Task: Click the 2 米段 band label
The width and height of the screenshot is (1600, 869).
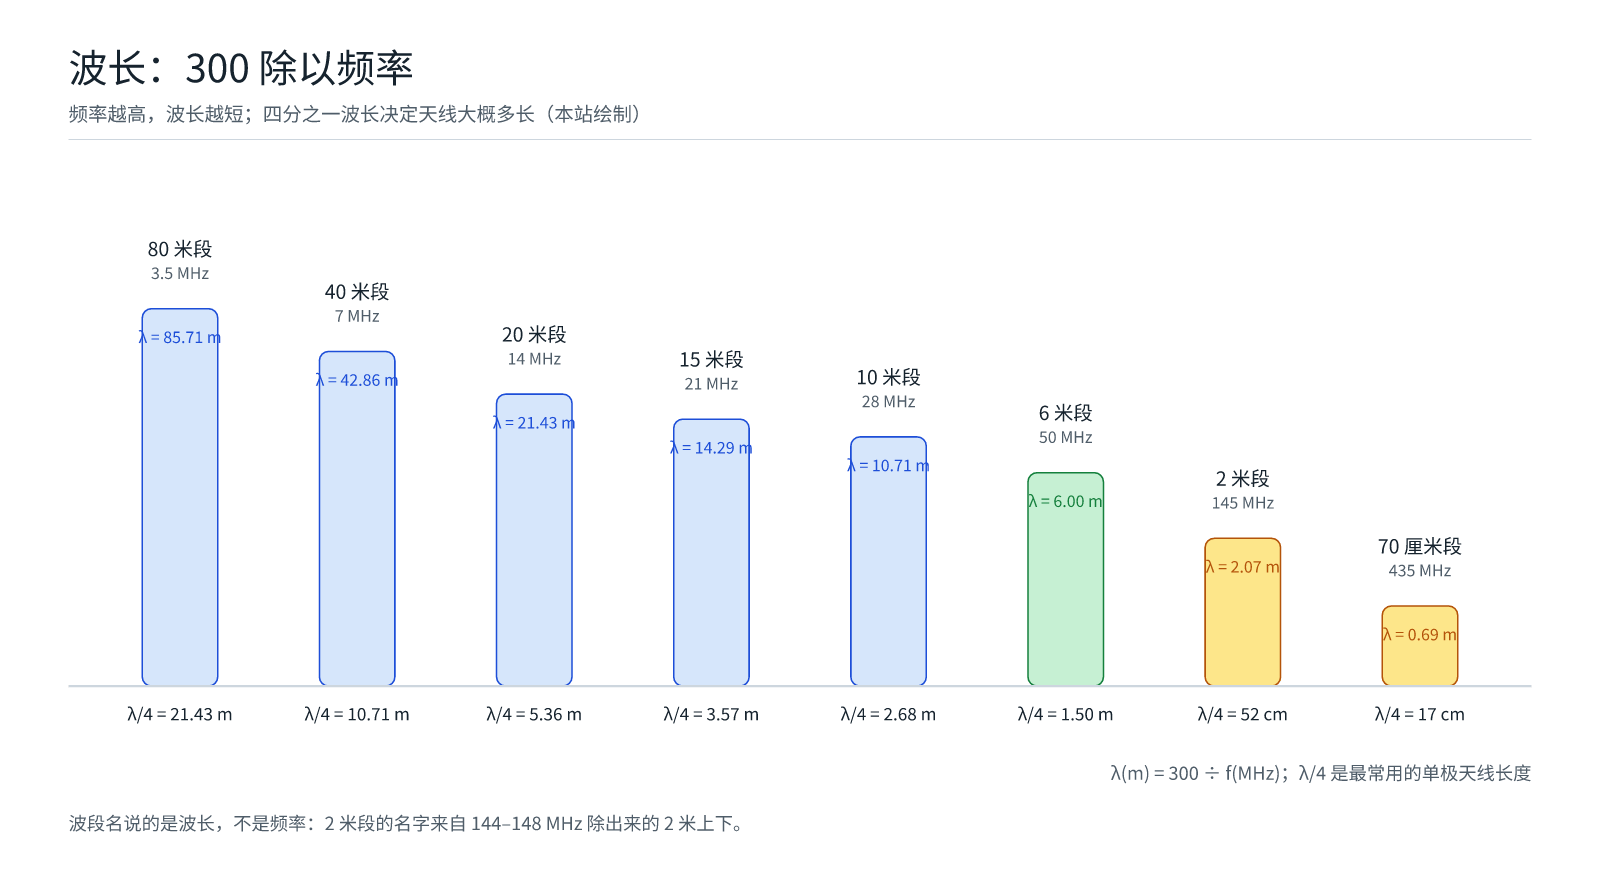Action: tap(1243, 479)
